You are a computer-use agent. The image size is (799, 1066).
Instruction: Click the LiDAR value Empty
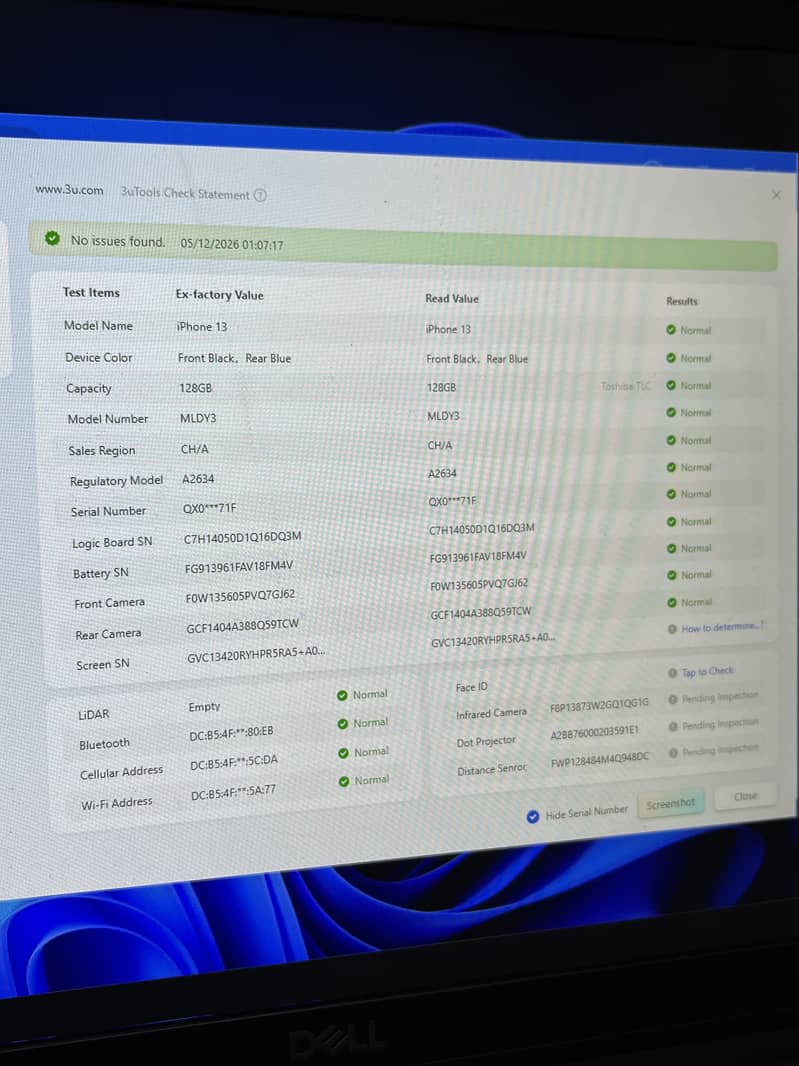point(204,706)
